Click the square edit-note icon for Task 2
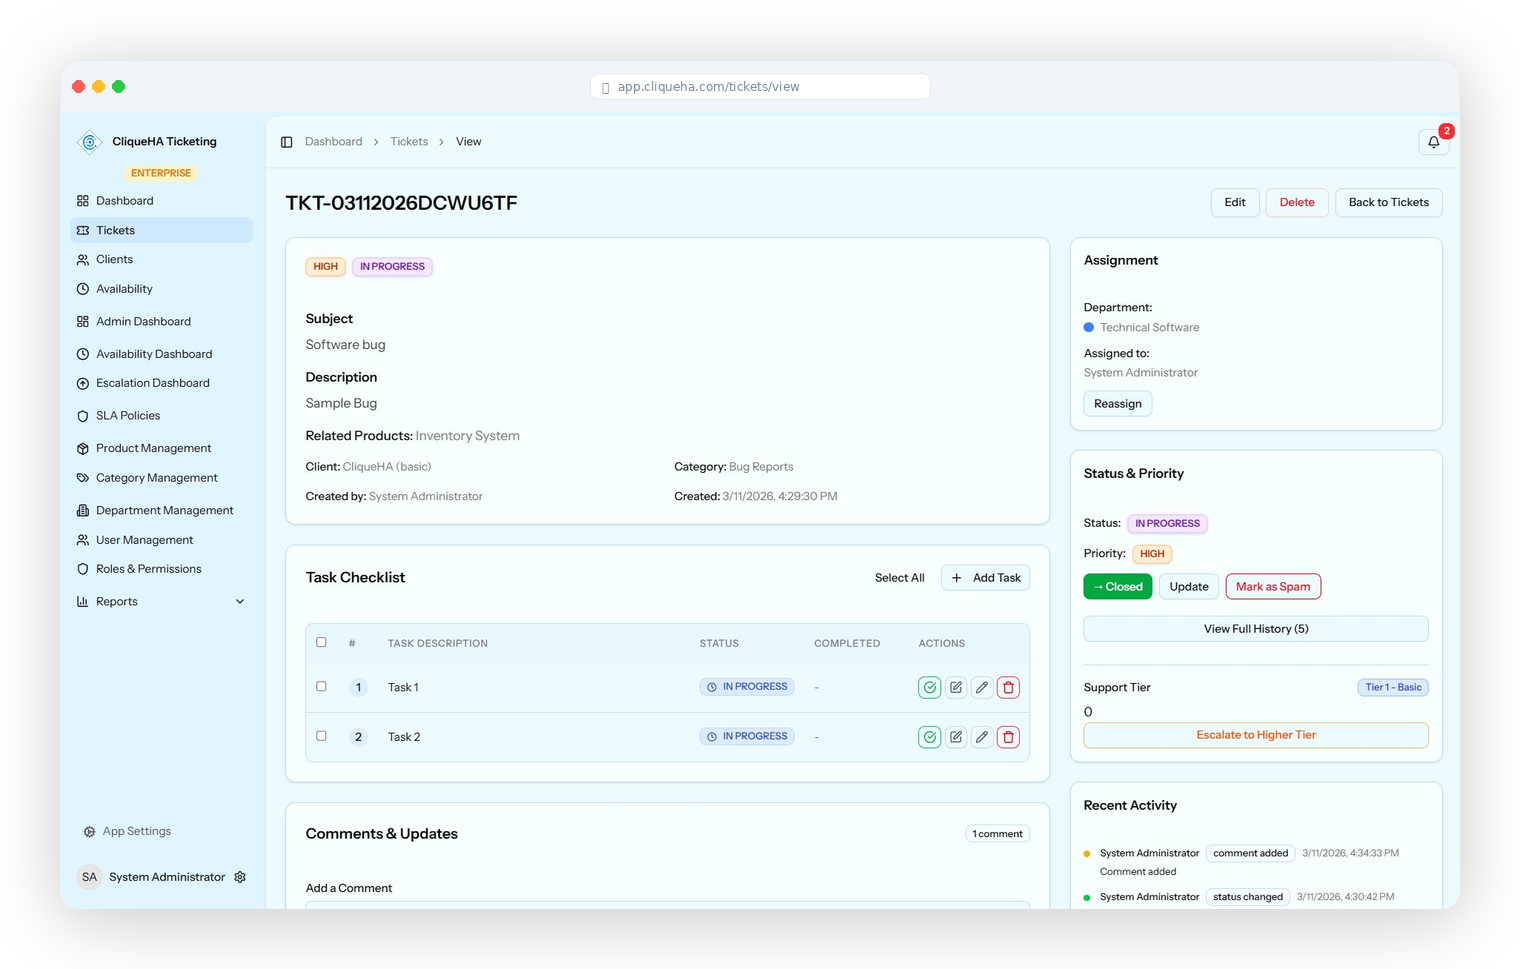Image resolution: width=1520 pixels, height=969 pixels. point(956,737)
